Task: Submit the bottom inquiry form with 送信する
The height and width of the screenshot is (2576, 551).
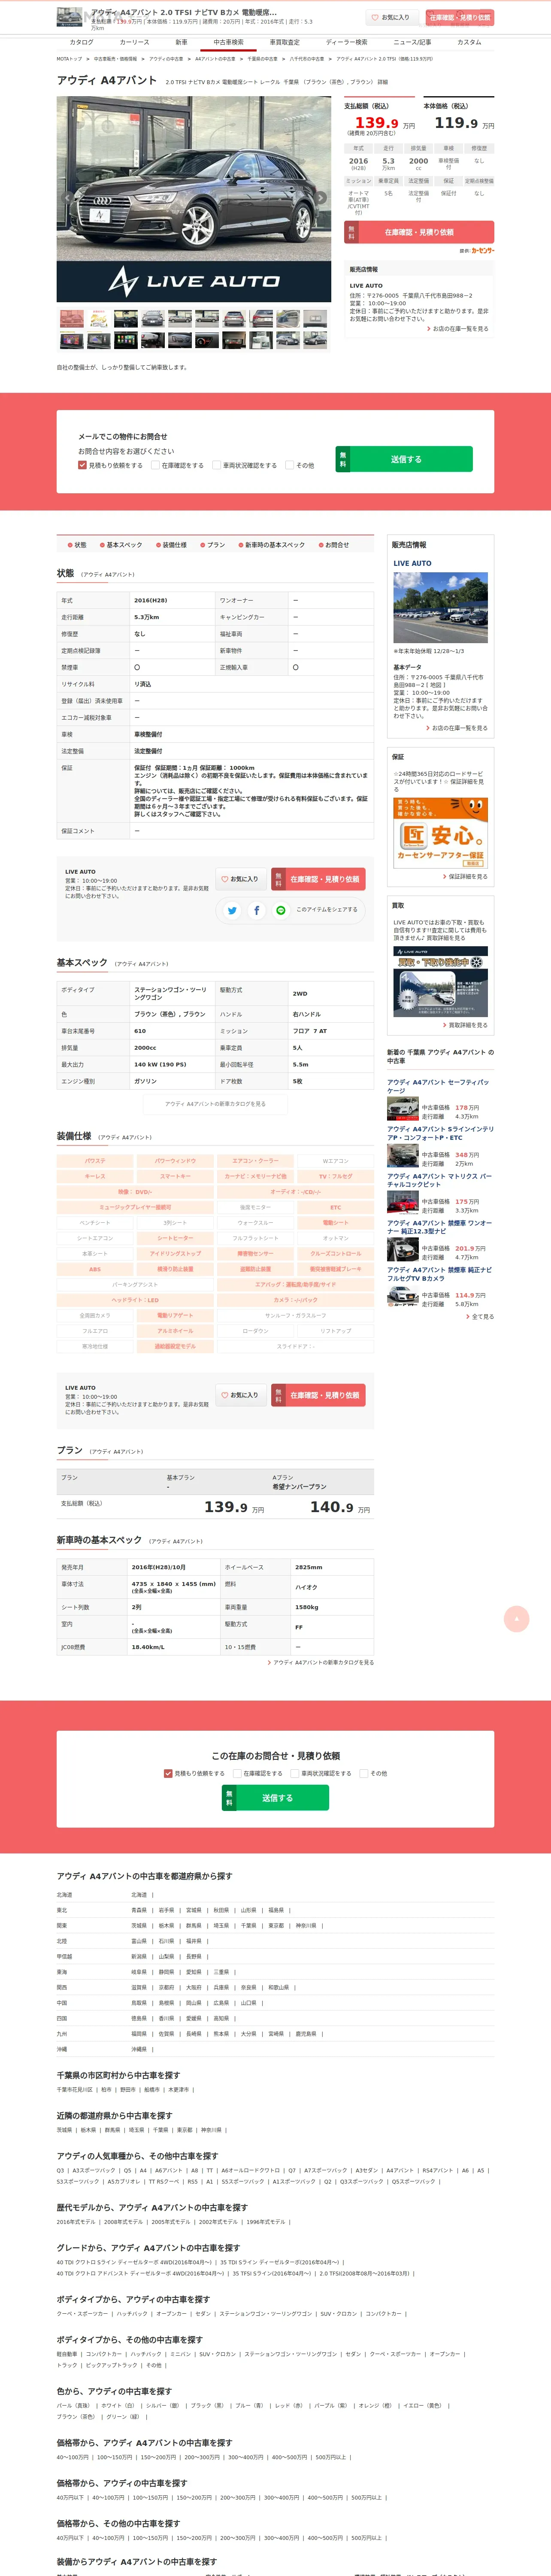Action: click(275, 1798)
